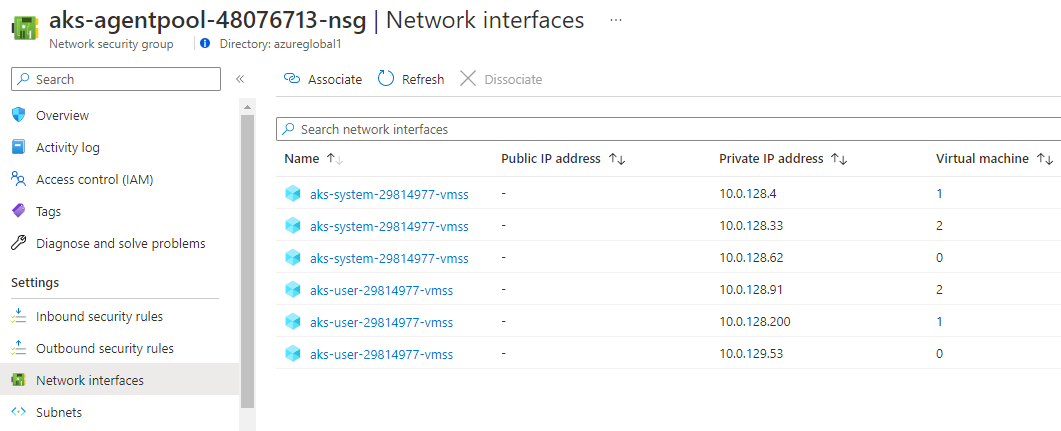The image size is (1061, 431).
Task: Click the Refresh circular arrow icon
Action: (x=386, y=79)
